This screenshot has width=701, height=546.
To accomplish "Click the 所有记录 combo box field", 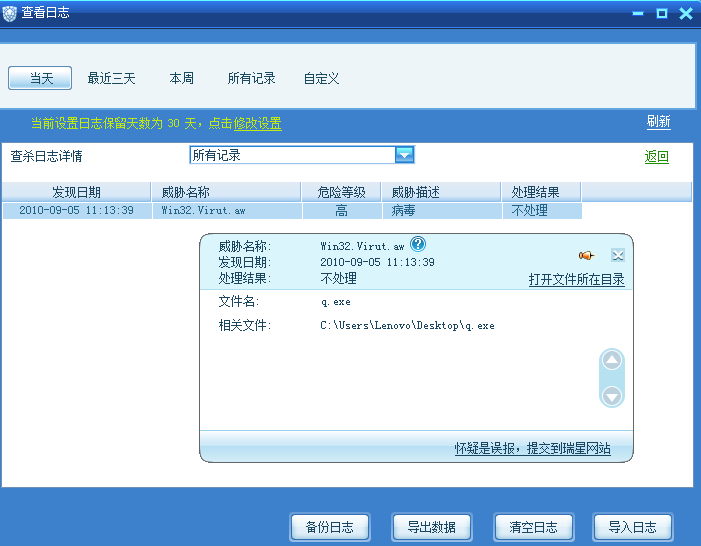I will tap(302, 155).
